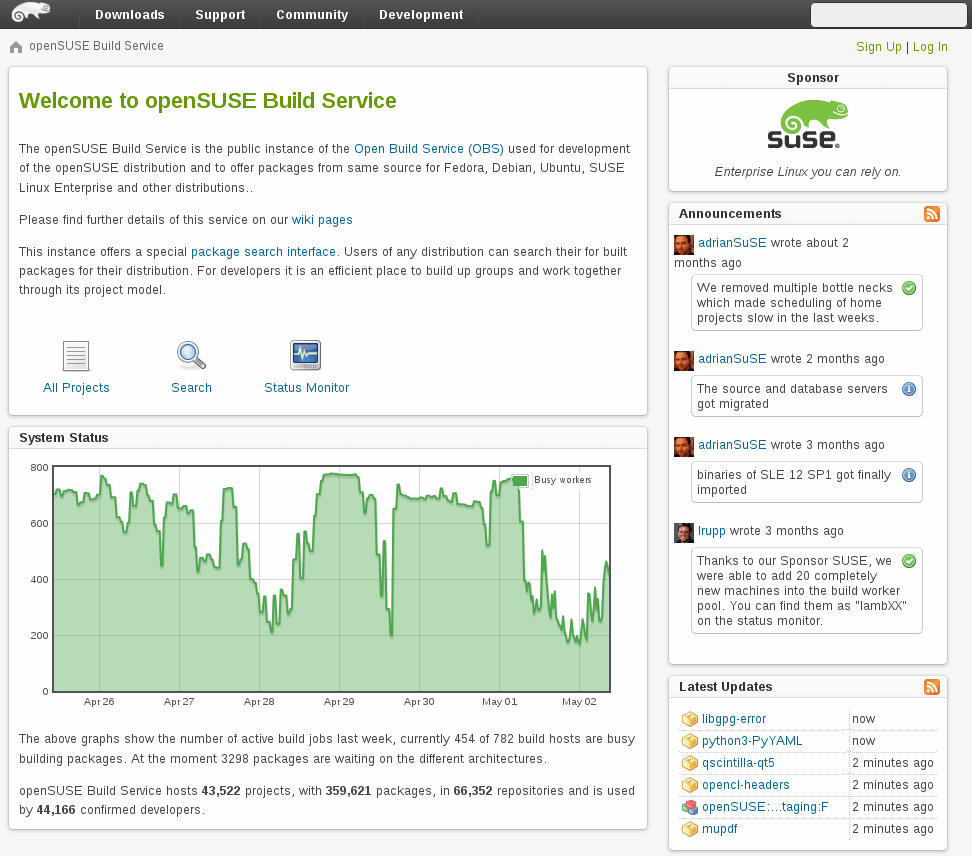The image size is (972, 856).
Task: Open the Development menu
Action: click(421, 15)
